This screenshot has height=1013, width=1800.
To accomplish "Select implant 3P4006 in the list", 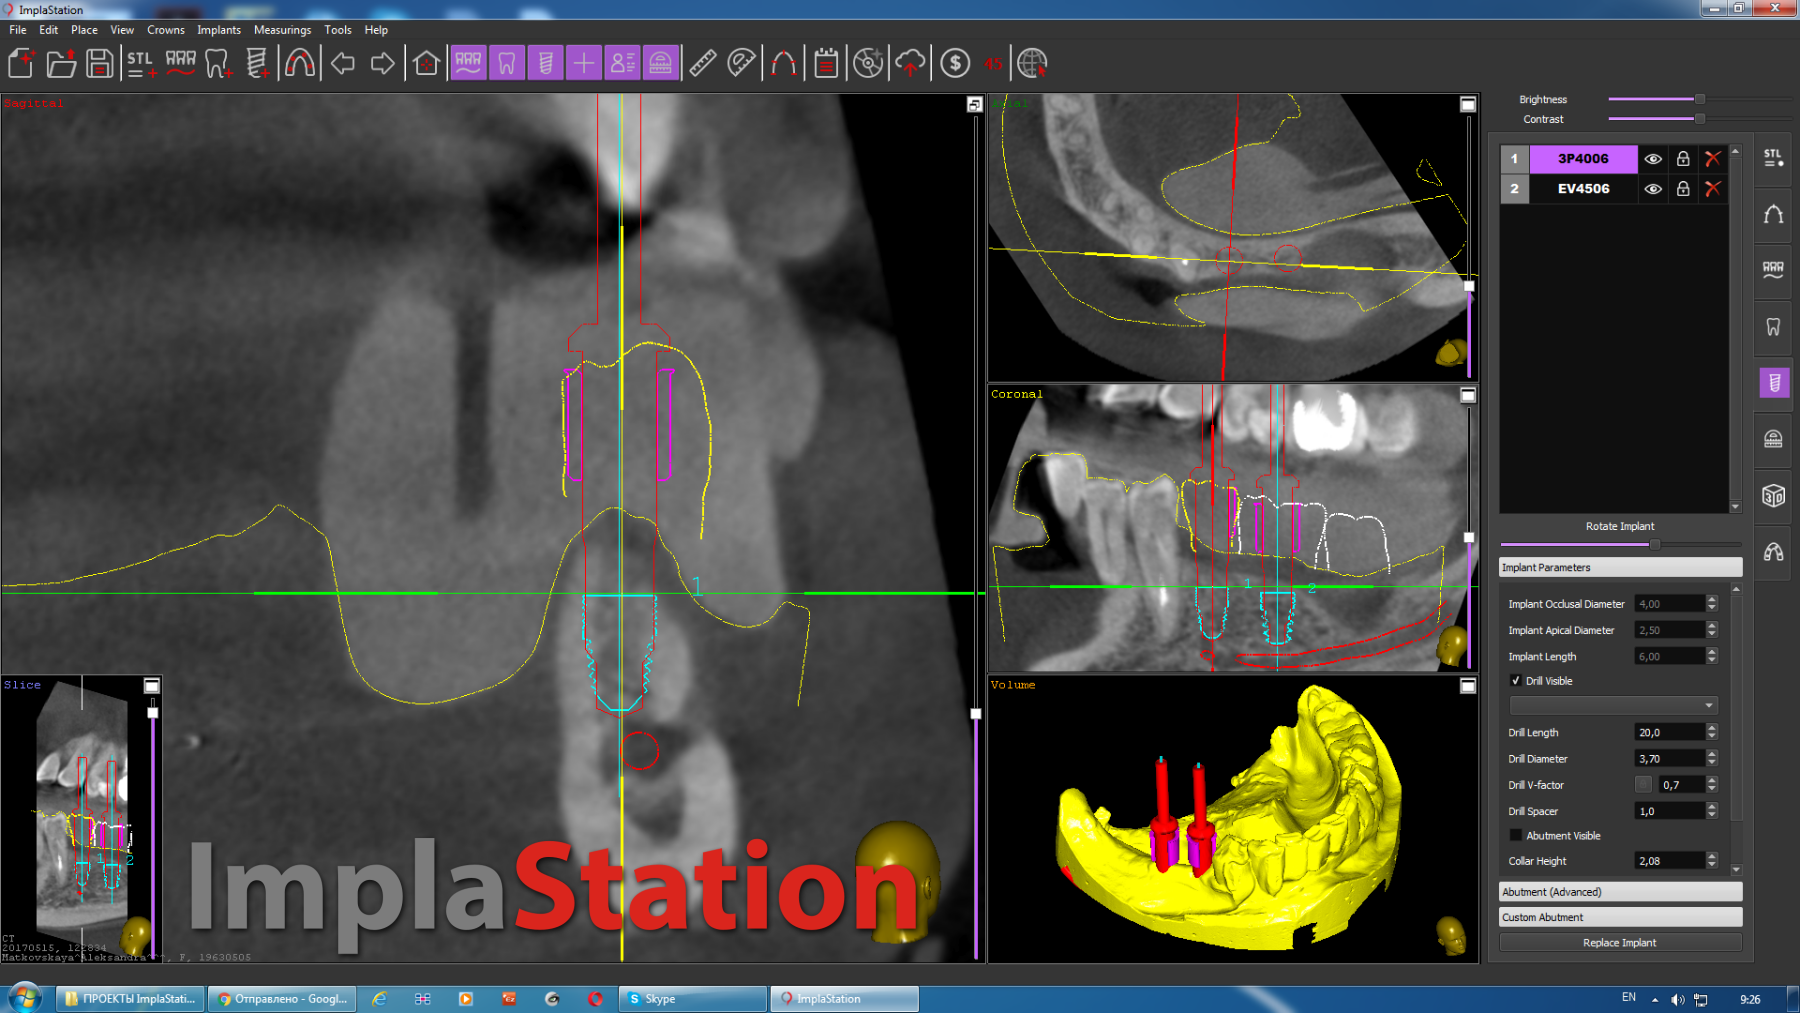I will (x=1583, y=158).
